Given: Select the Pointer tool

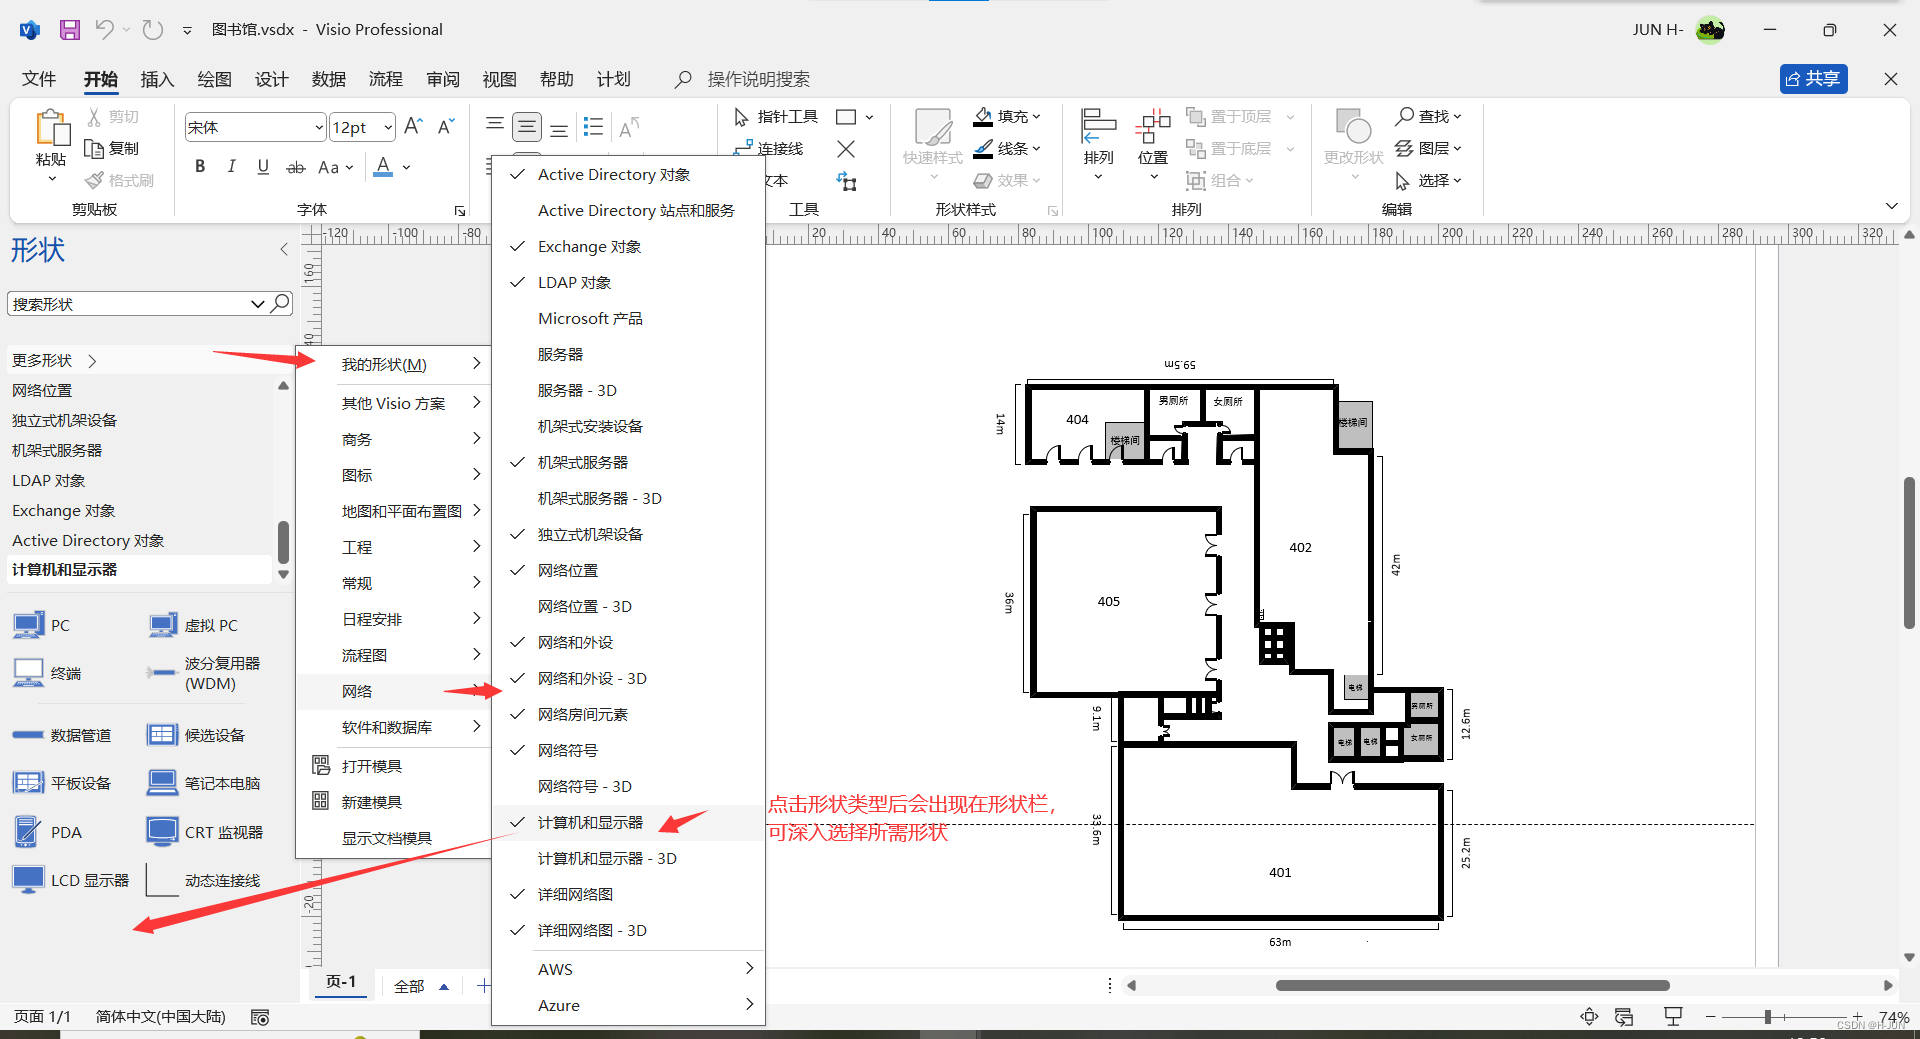Looking at the screenshot, I should [x=776, y=117].
